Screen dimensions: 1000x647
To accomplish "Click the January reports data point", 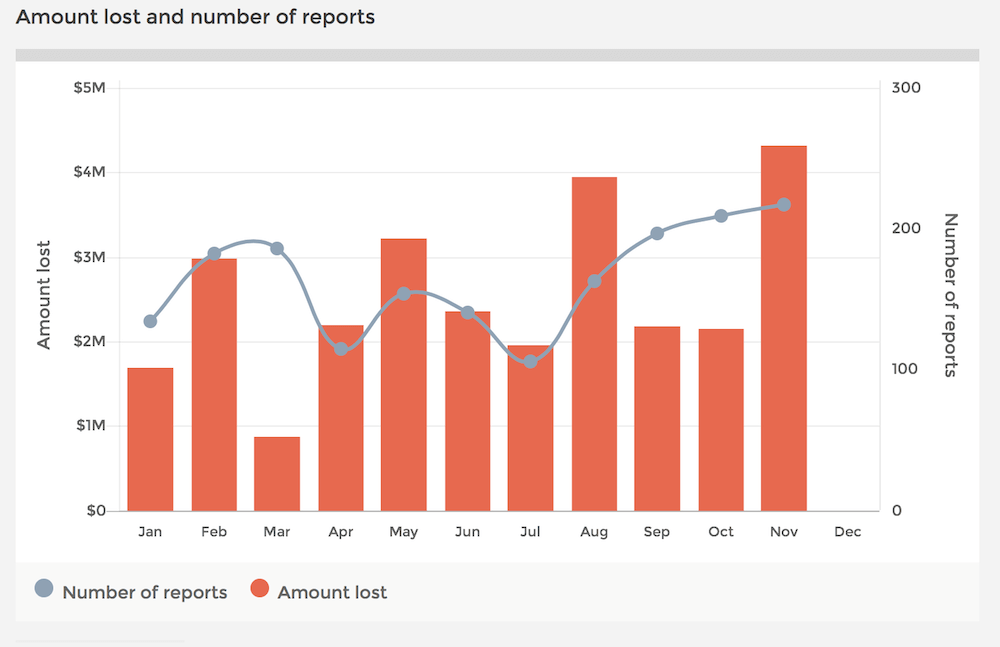I will [x=151, y=321].
